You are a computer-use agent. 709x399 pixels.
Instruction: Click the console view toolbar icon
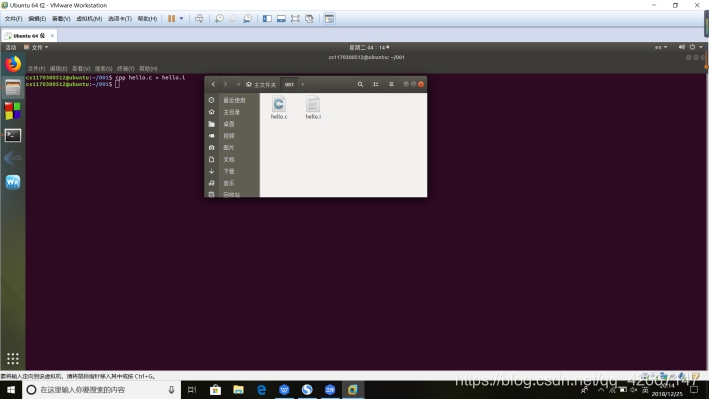click(x=329, y=19)
